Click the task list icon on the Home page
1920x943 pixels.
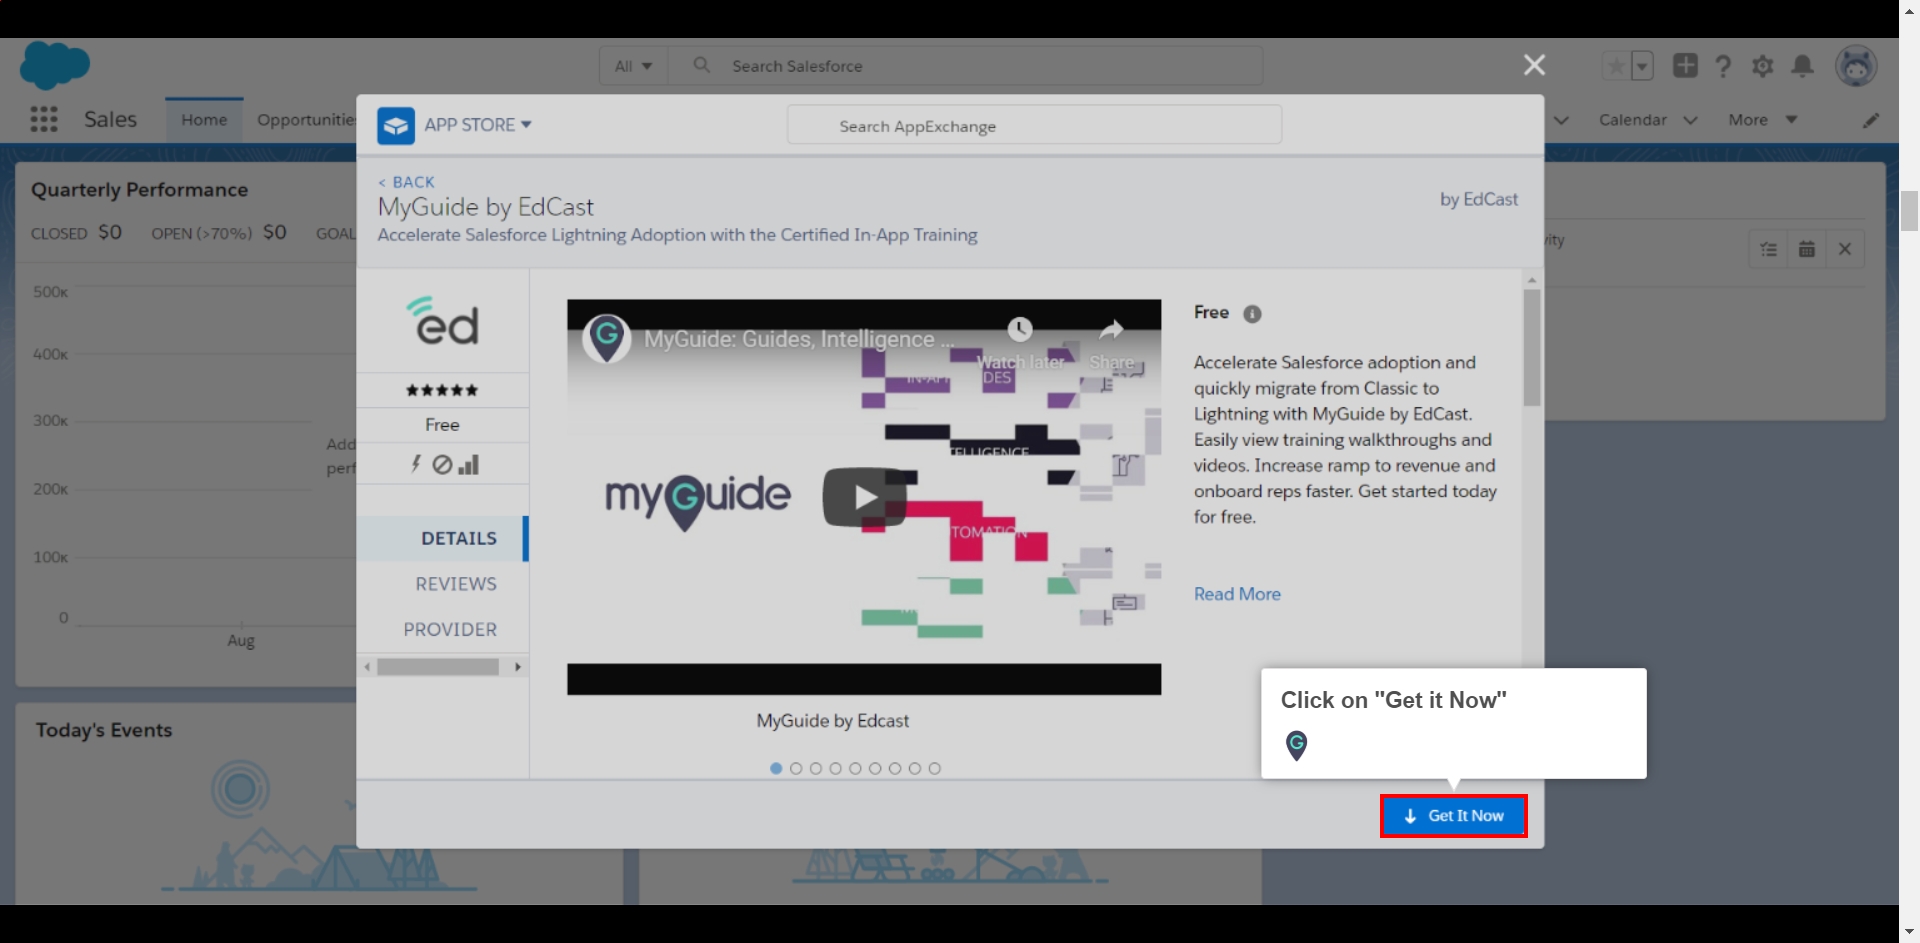[x=1768, y=249]
